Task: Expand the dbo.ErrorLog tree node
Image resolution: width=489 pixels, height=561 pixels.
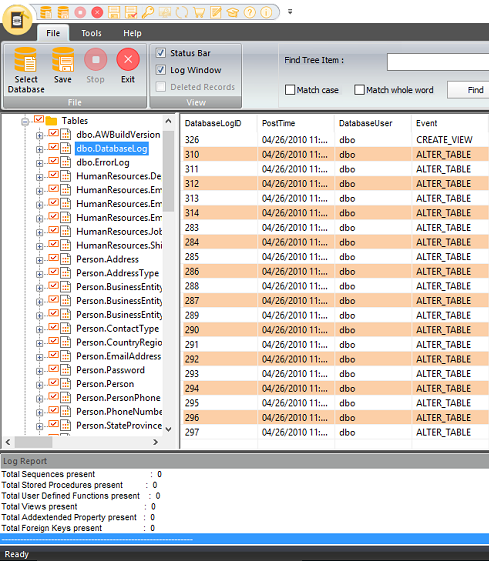Action: pos(39,163)
